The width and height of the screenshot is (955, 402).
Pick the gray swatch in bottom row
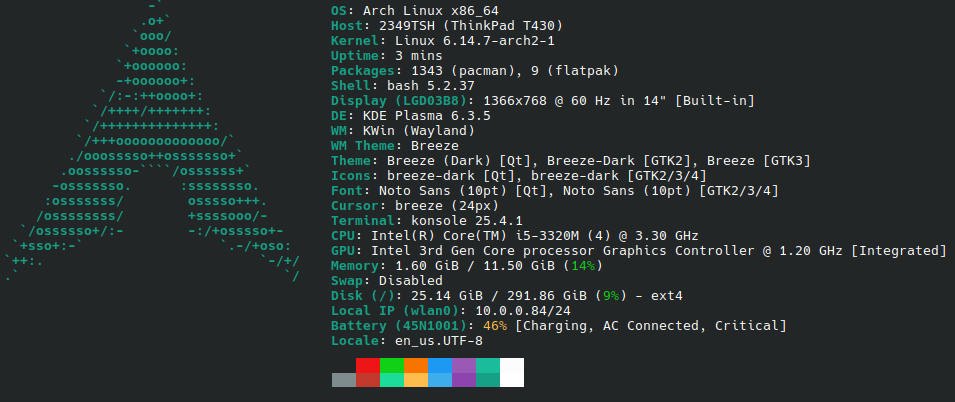(x=343, y=380)
